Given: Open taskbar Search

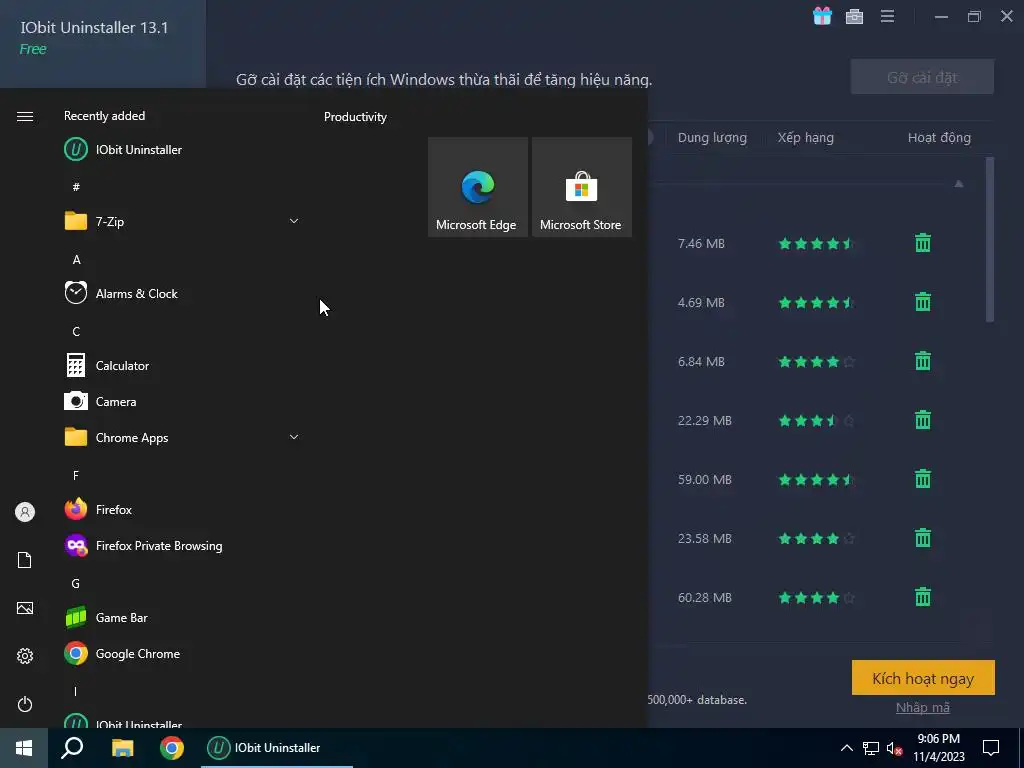Looking at the screenshot, I should click(x=72, y=748).
